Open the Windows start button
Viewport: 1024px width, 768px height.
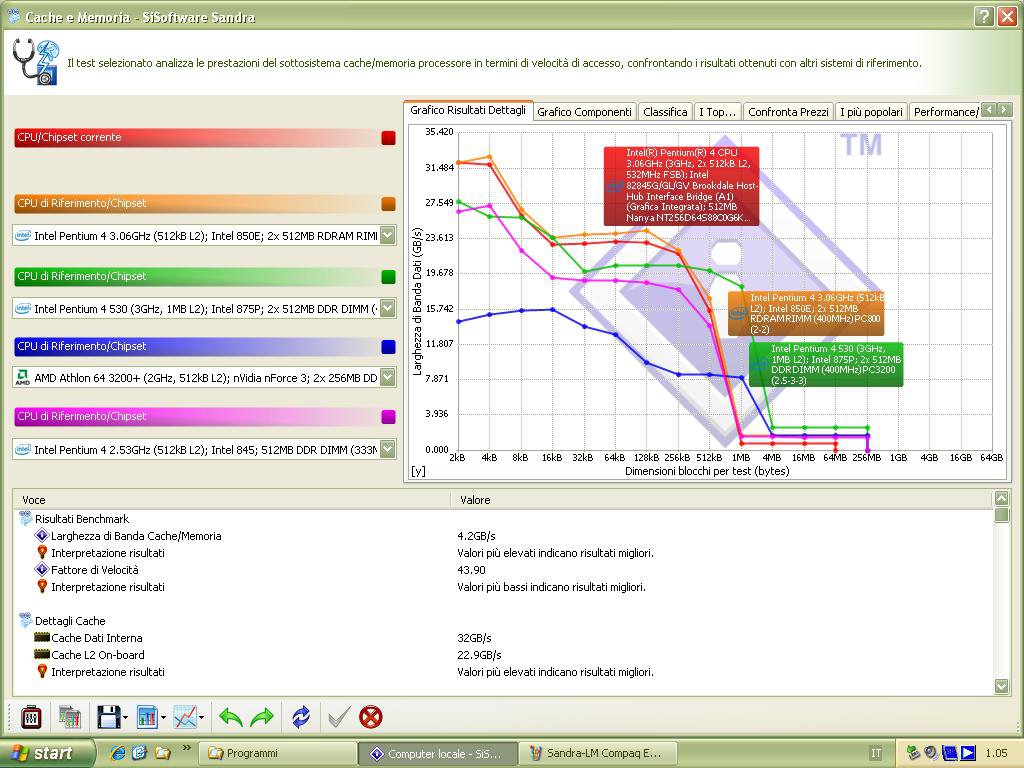coord(47,753)
